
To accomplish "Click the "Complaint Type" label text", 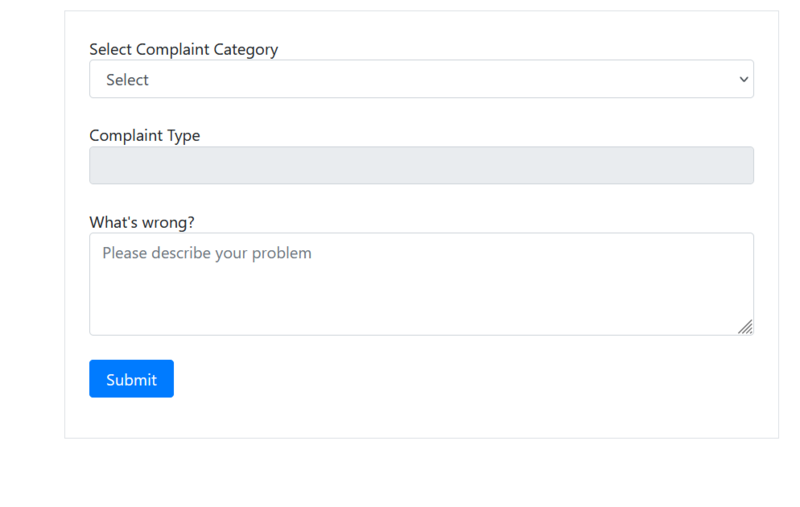I will coord(144,136).
